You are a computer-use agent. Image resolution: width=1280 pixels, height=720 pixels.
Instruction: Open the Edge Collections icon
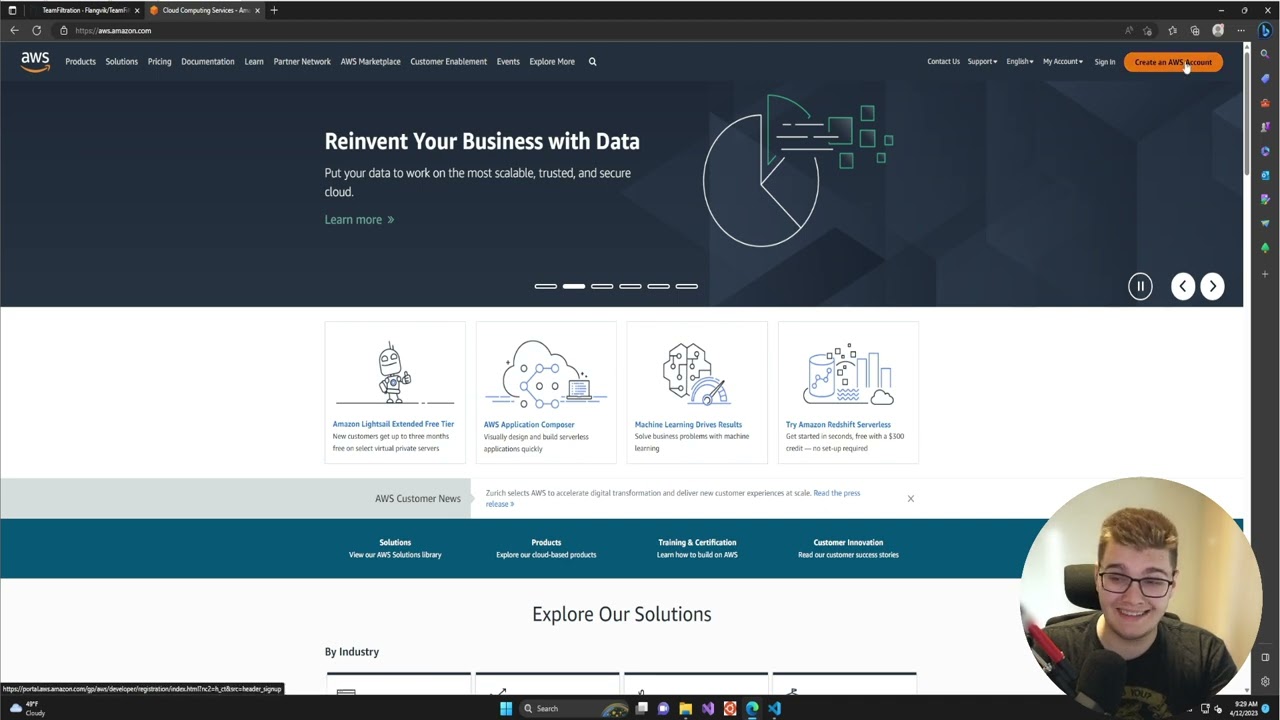[x=1195, y=30]
